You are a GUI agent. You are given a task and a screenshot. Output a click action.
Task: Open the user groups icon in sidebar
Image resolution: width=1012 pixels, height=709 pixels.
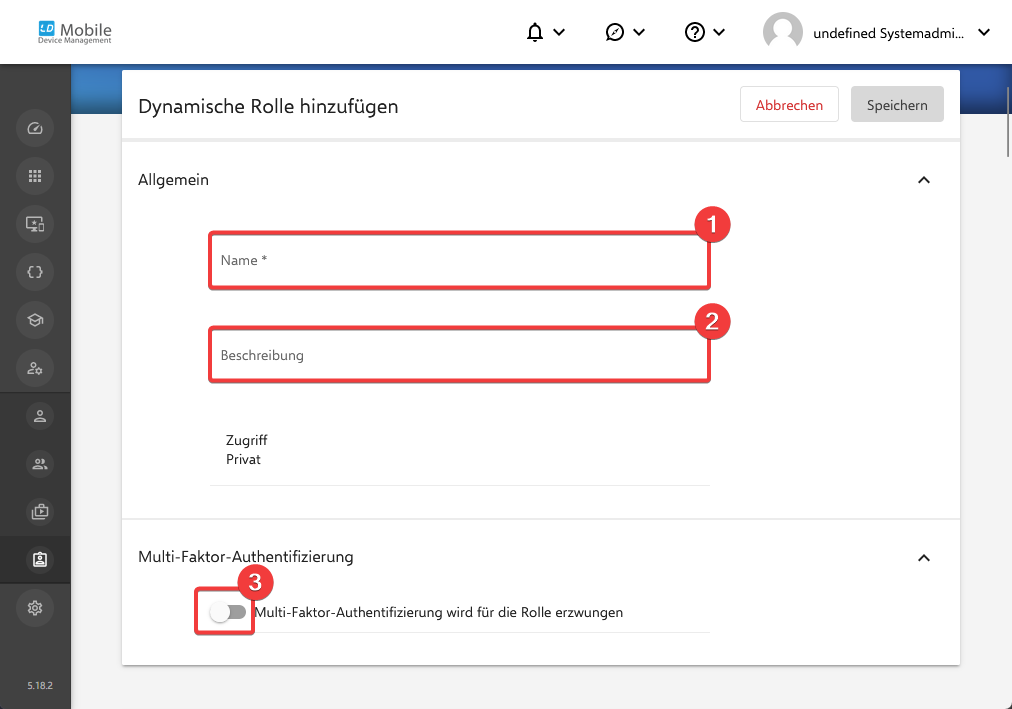pos(40,464)
